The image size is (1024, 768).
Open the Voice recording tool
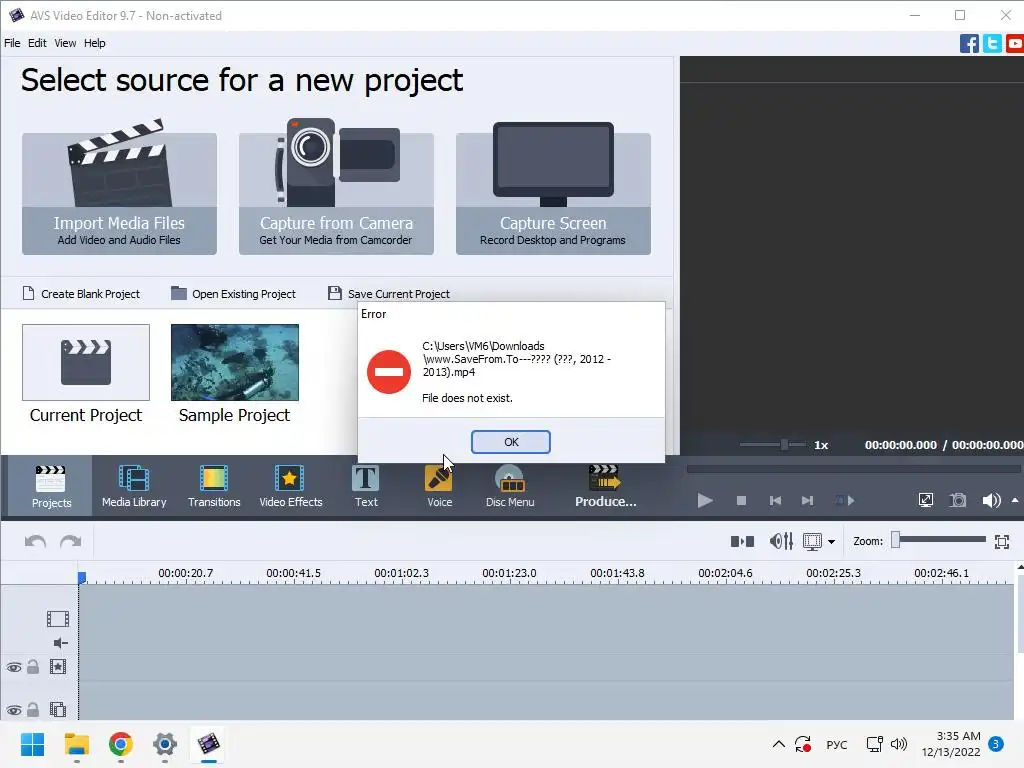pos(440,487)
